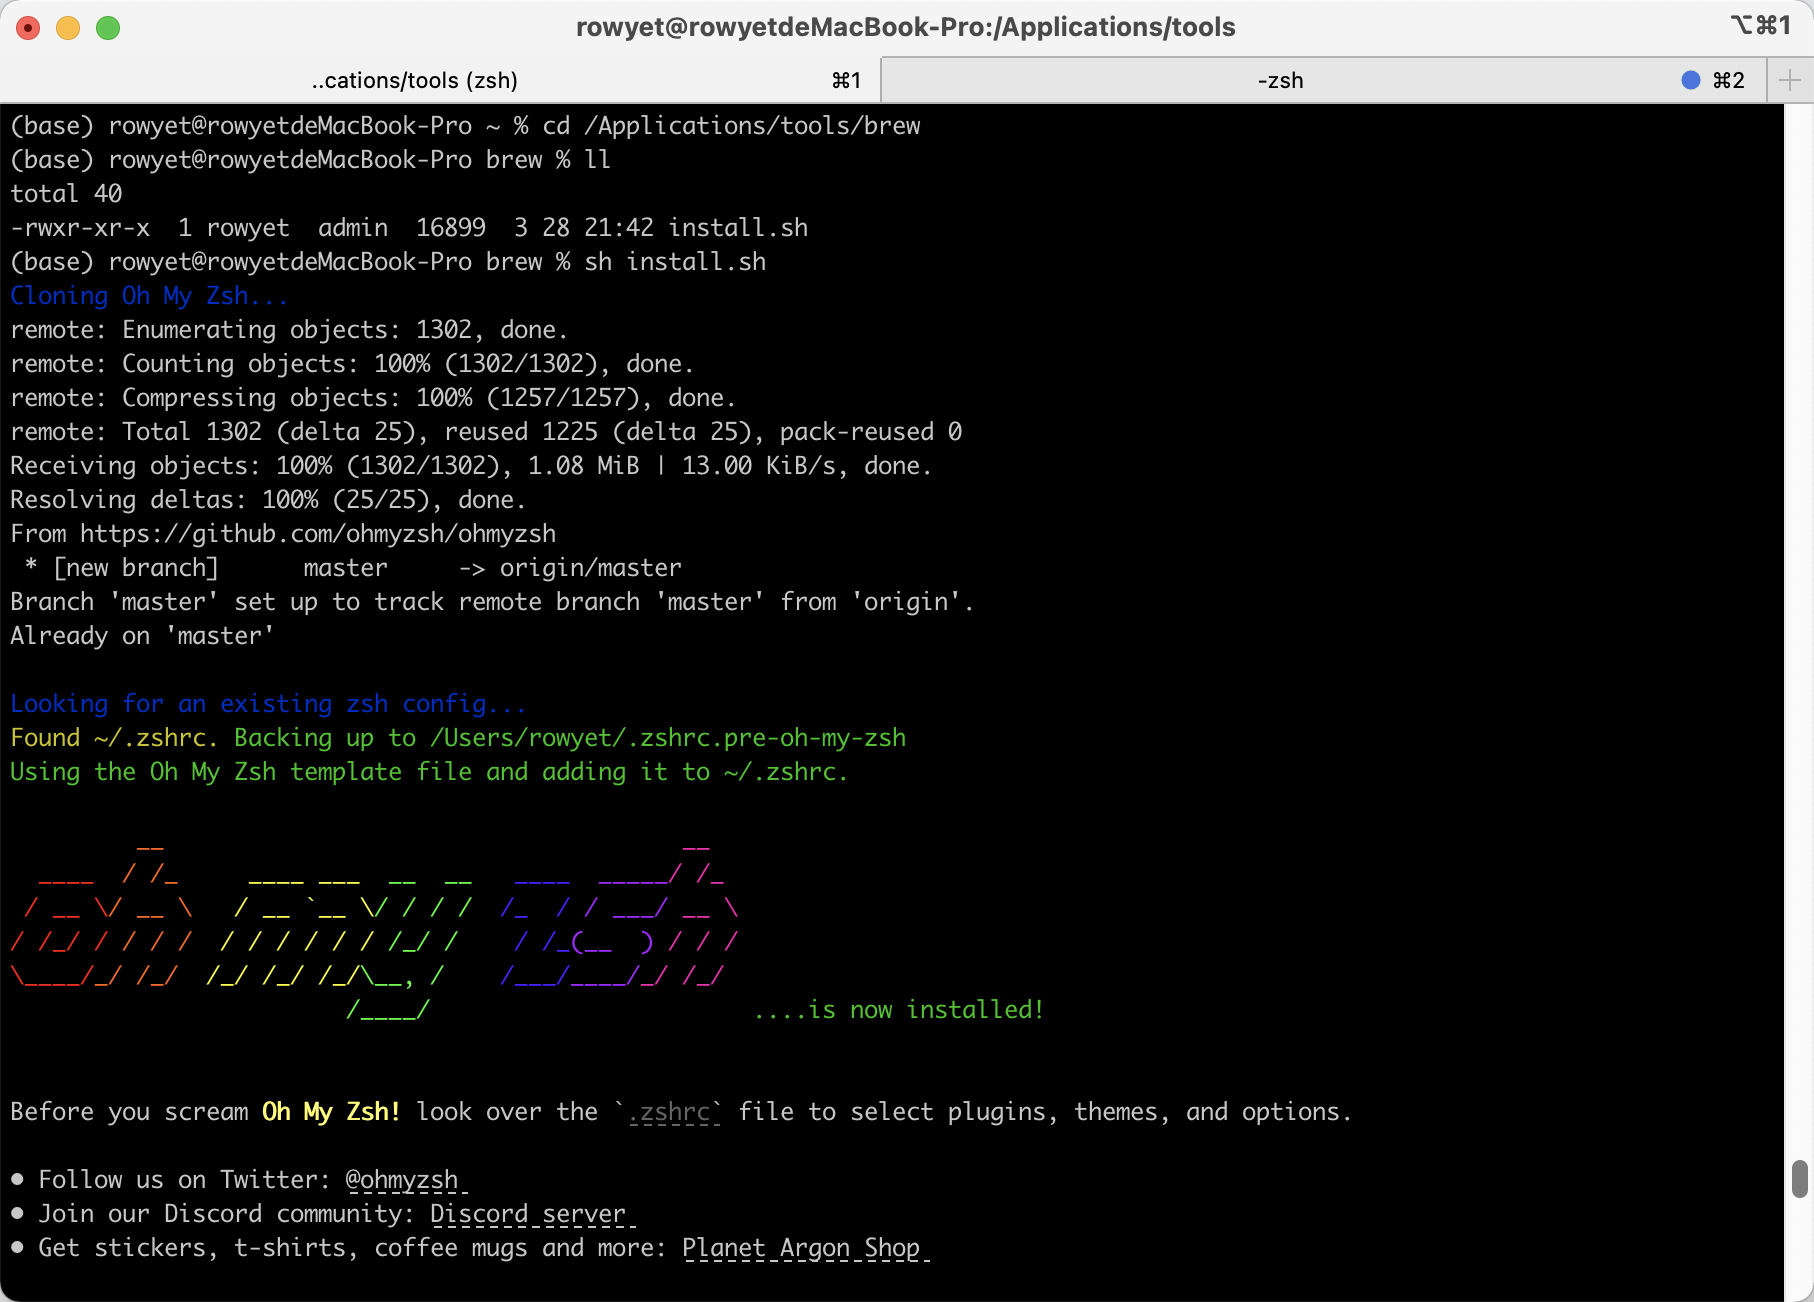This screenshot has height=1302, width=1814.
Task: Click 'origin/master' text
Action: click(591, 568)
